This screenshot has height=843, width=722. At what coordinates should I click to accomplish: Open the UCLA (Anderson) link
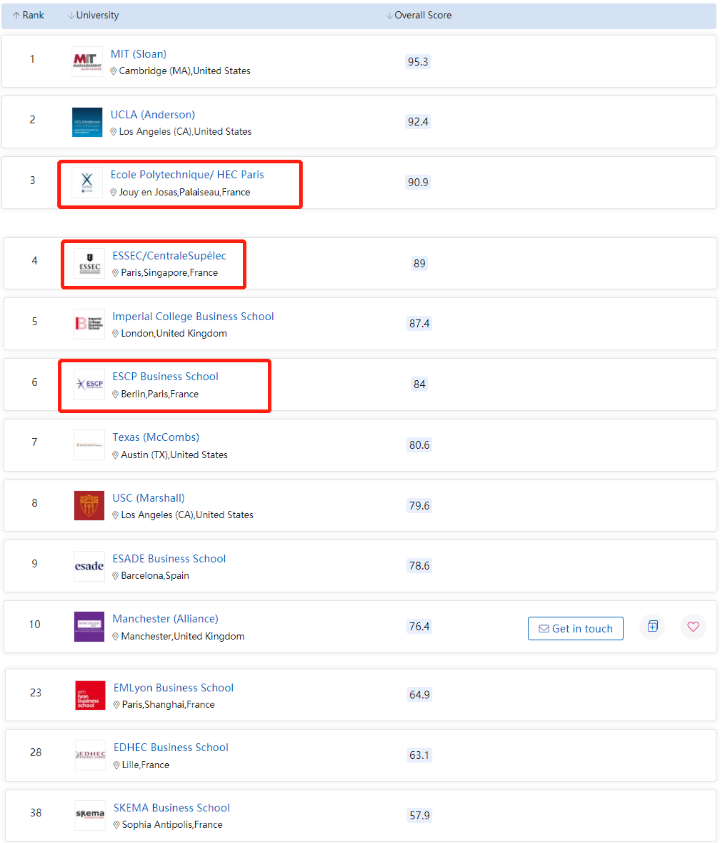(x=153, y=115)
